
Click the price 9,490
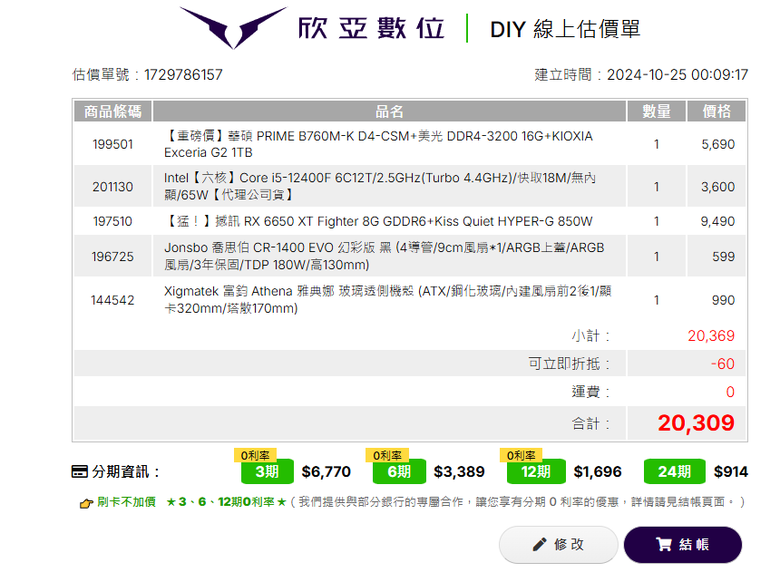click(718, 221)
